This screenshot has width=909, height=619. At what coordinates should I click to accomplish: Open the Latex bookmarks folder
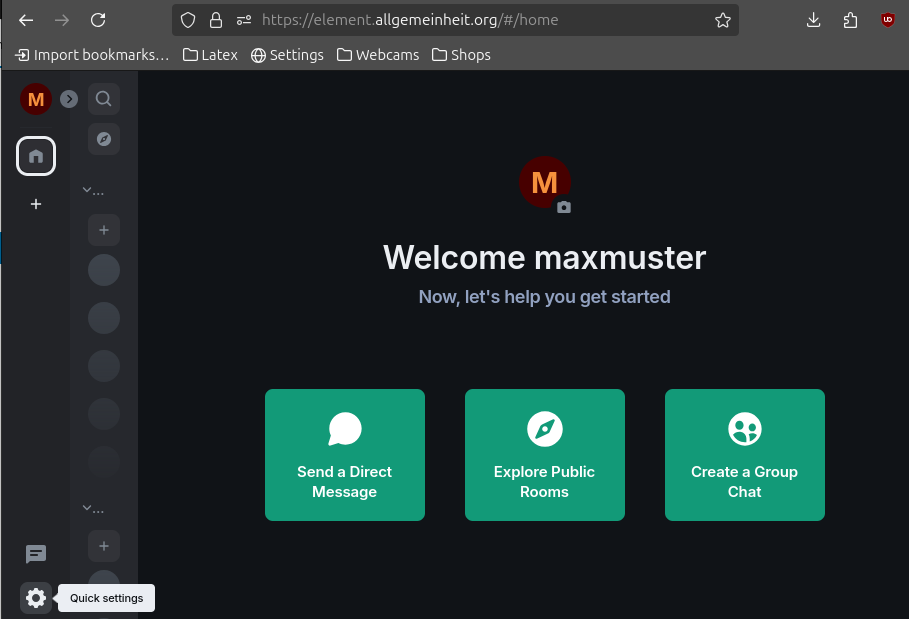point(210,55)
